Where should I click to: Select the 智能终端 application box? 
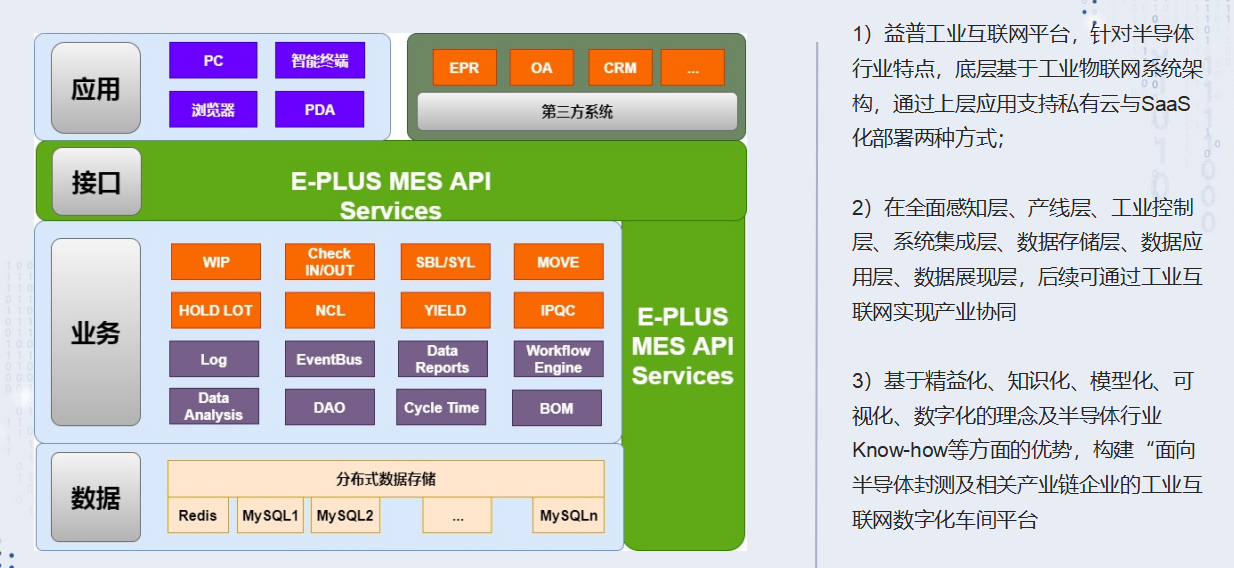[320, 60]
